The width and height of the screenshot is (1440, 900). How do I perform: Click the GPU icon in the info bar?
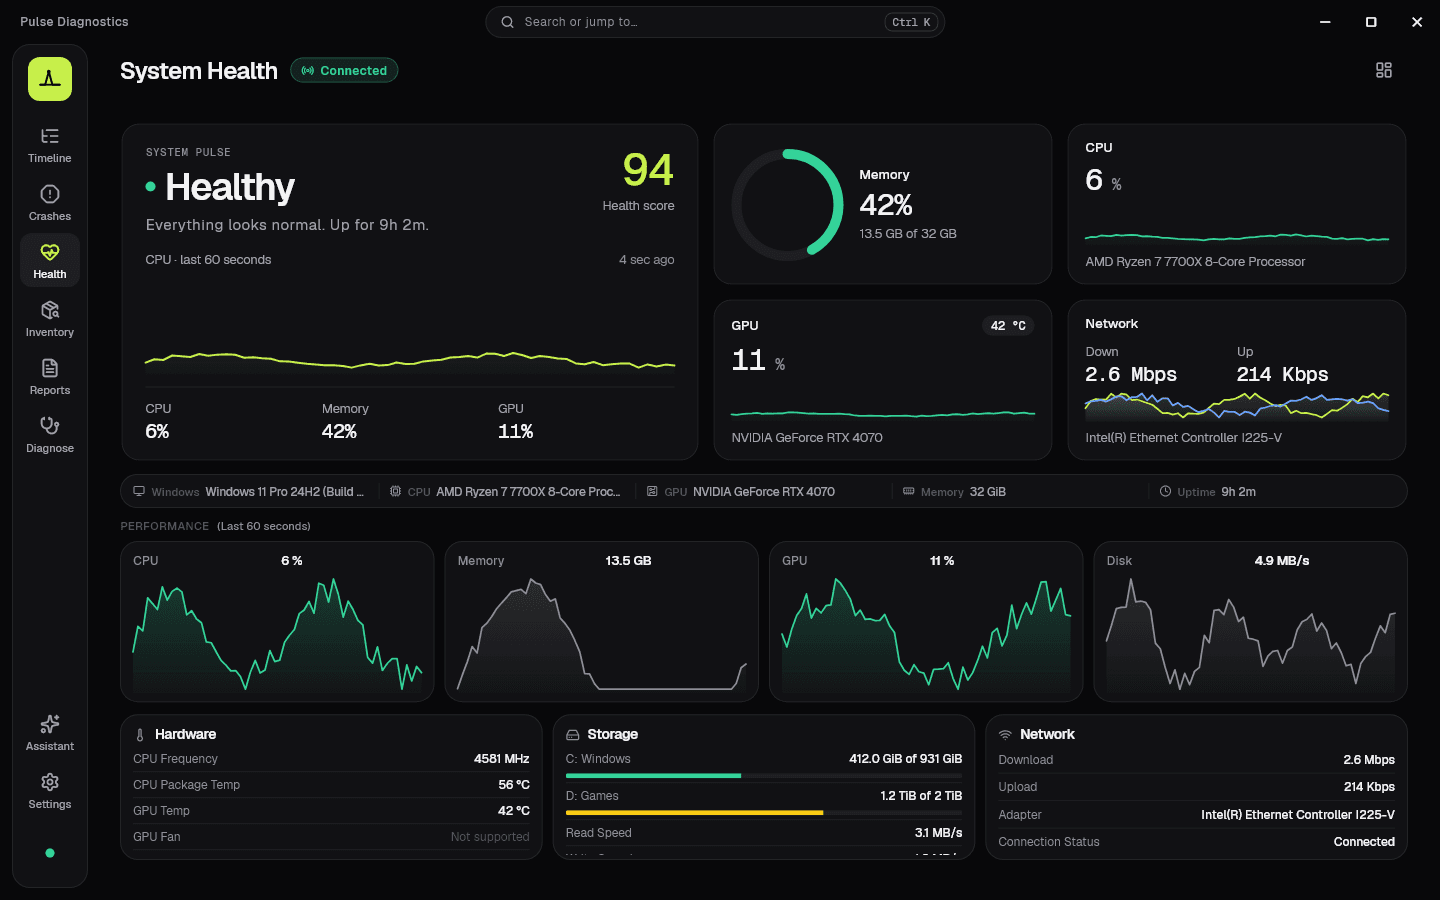coord(652,492)
